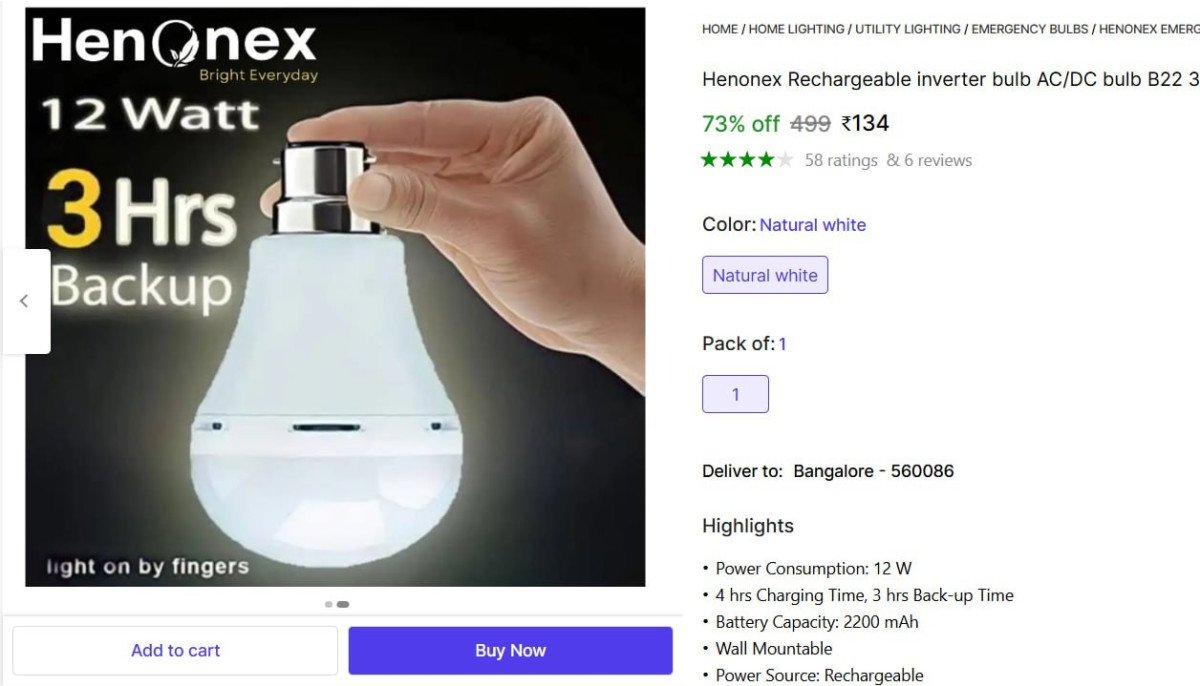Click the left image carousel arrow
The width and height of the screenshot is (1200, 686).
[x=25, y=301]
